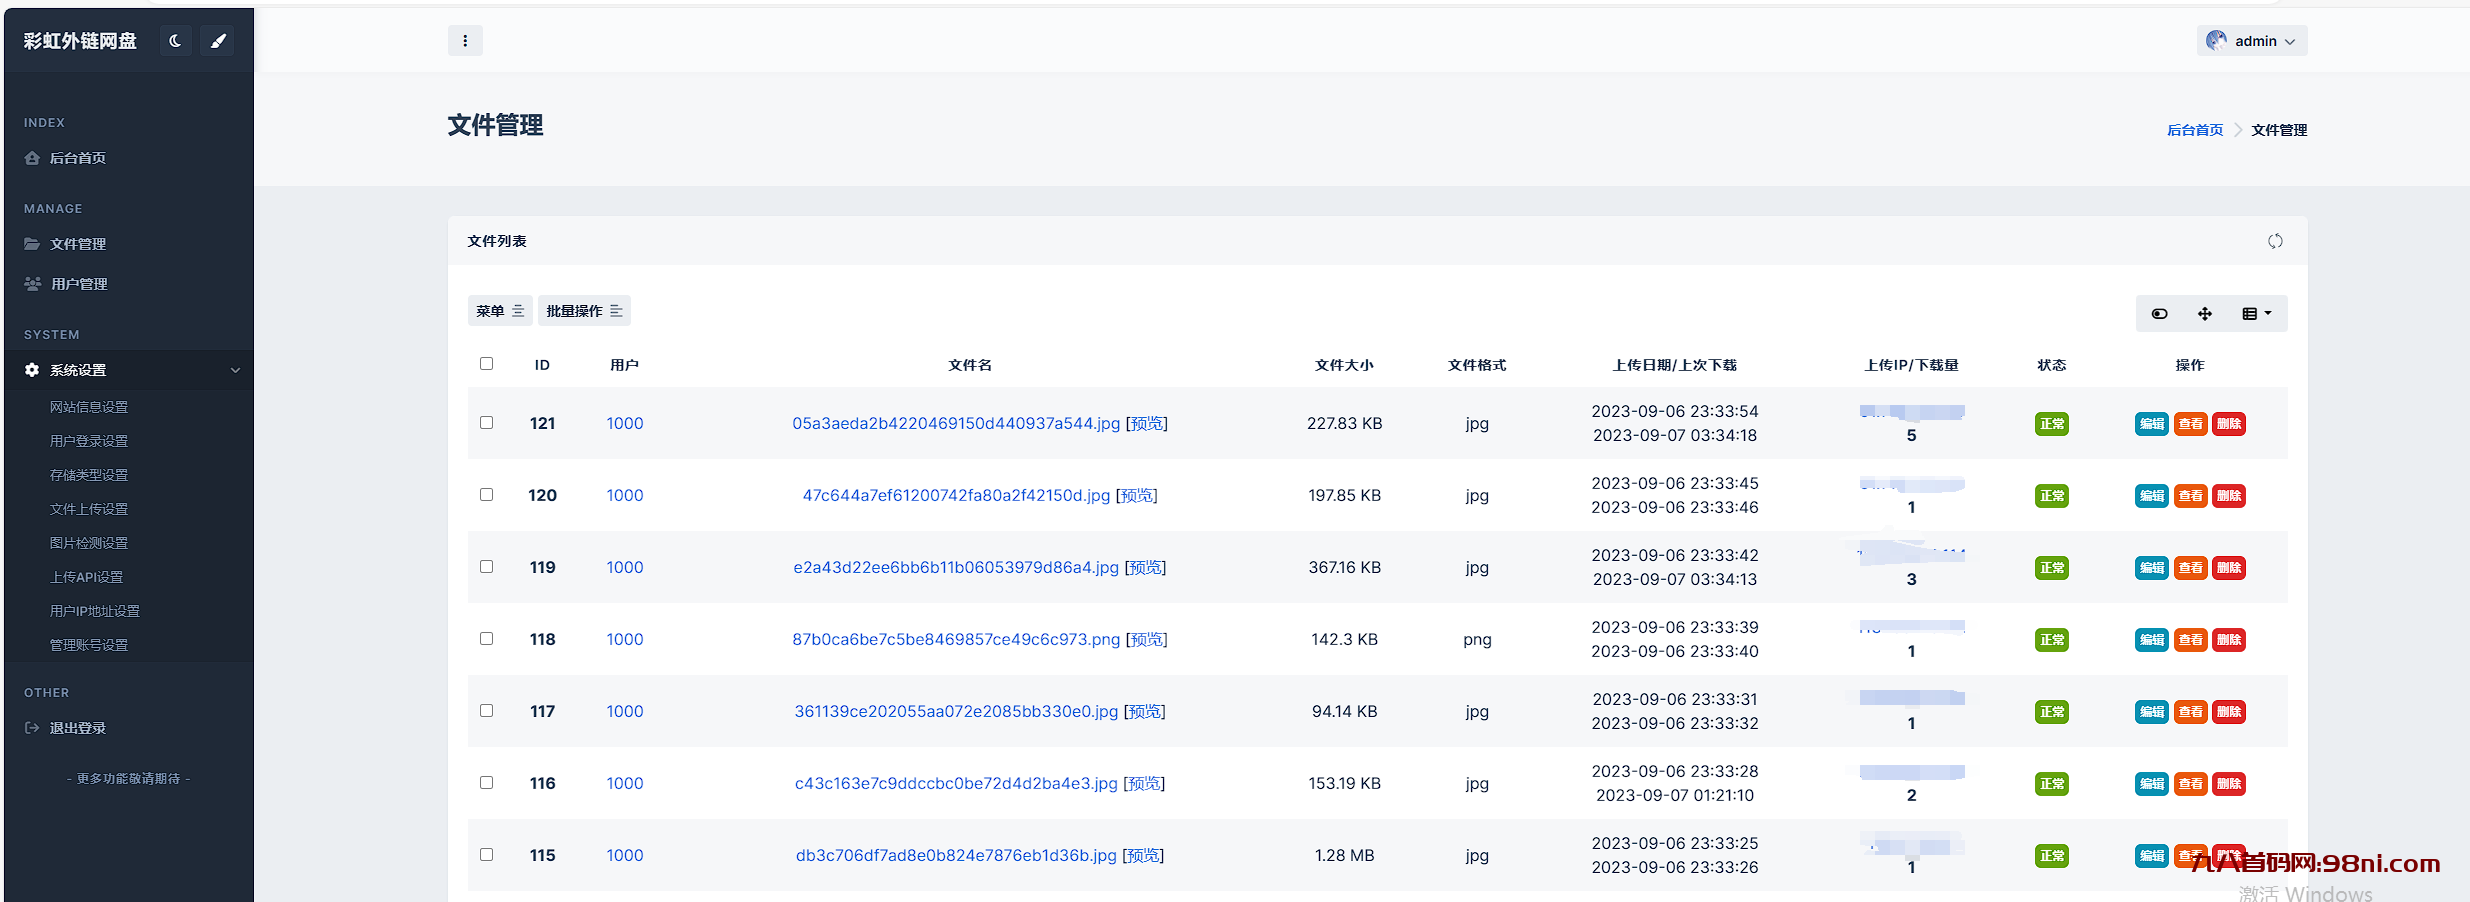Open 用户管理 in the sidebar

point(79,284)
